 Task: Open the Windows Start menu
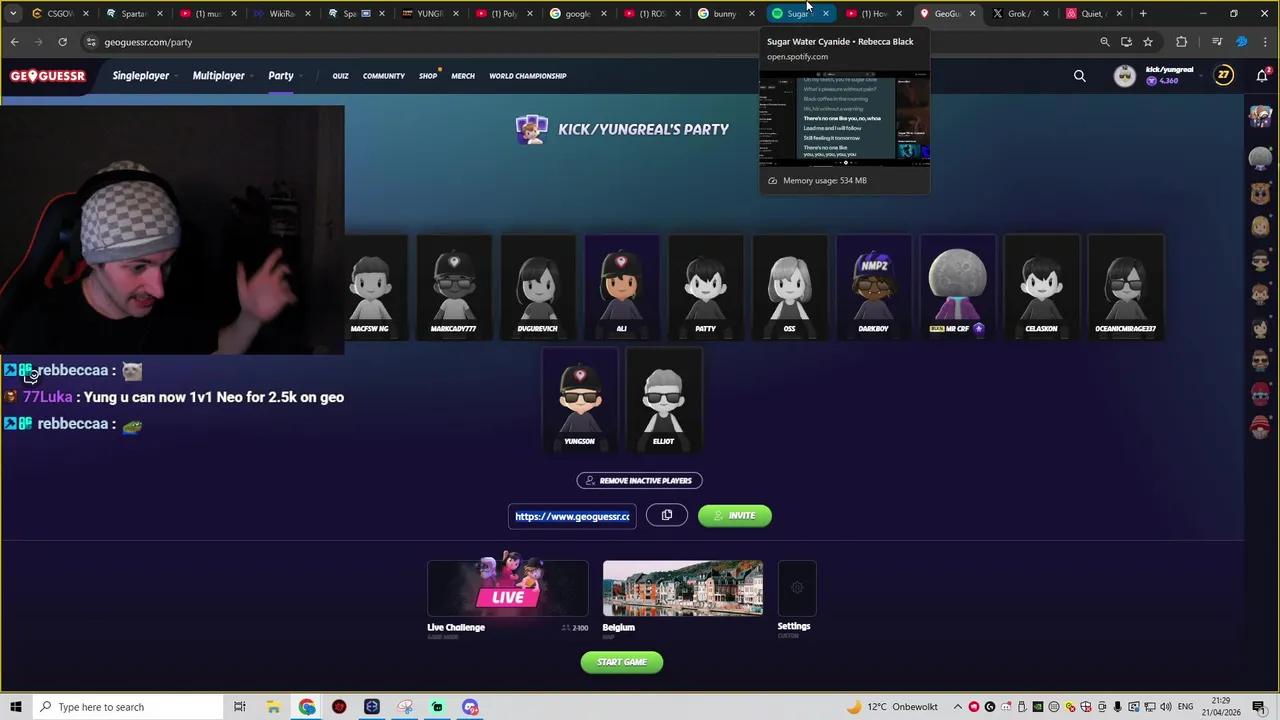[15, 707]
